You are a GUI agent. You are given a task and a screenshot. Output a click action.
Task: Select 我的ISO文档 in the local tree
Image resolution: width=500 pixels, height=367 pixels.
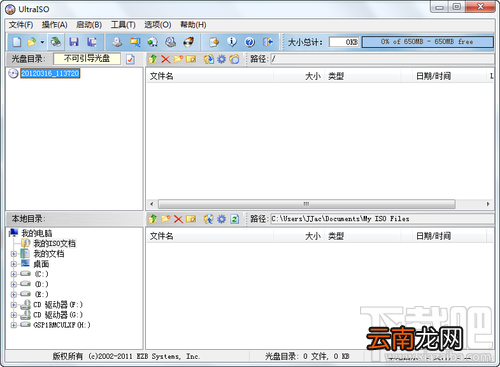click(54, 243)
